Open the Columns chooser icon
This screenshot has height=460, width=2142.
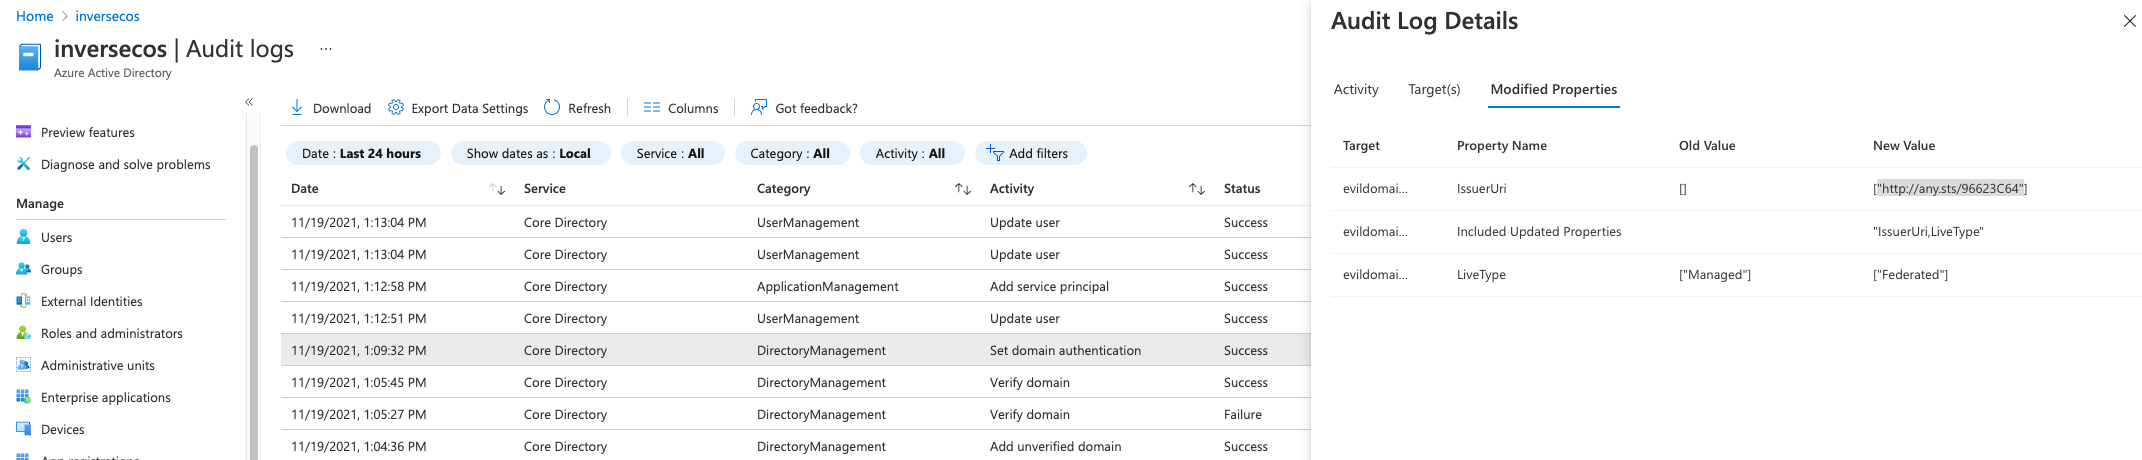(x=652, y=108)
